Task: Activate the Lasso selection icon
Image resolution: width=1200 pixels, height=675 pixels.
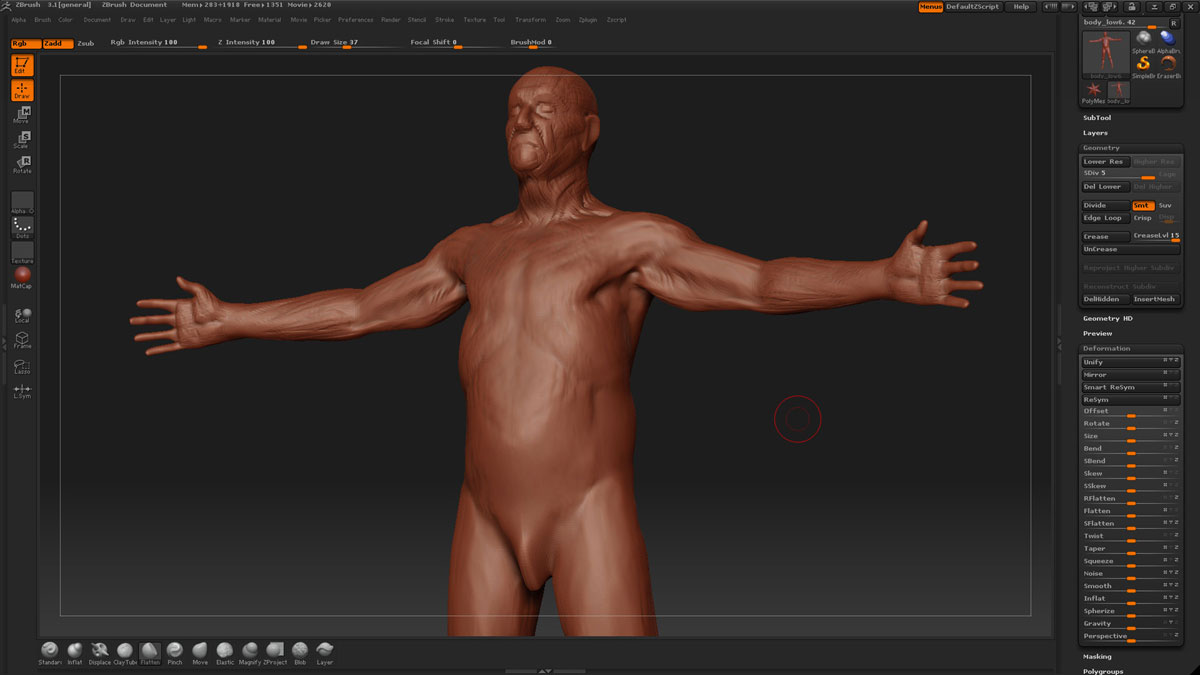Action: [x=22, y=366]
